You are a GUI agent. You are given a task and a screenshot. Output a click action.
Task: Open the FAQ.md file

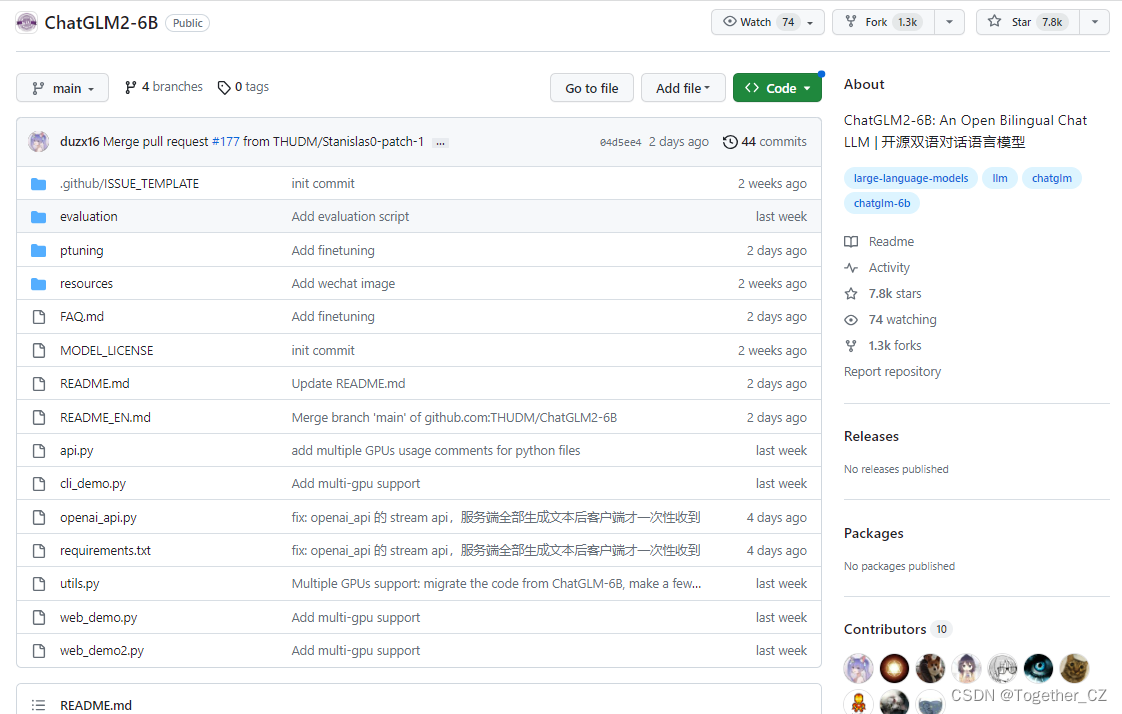[x=82, y=317]
